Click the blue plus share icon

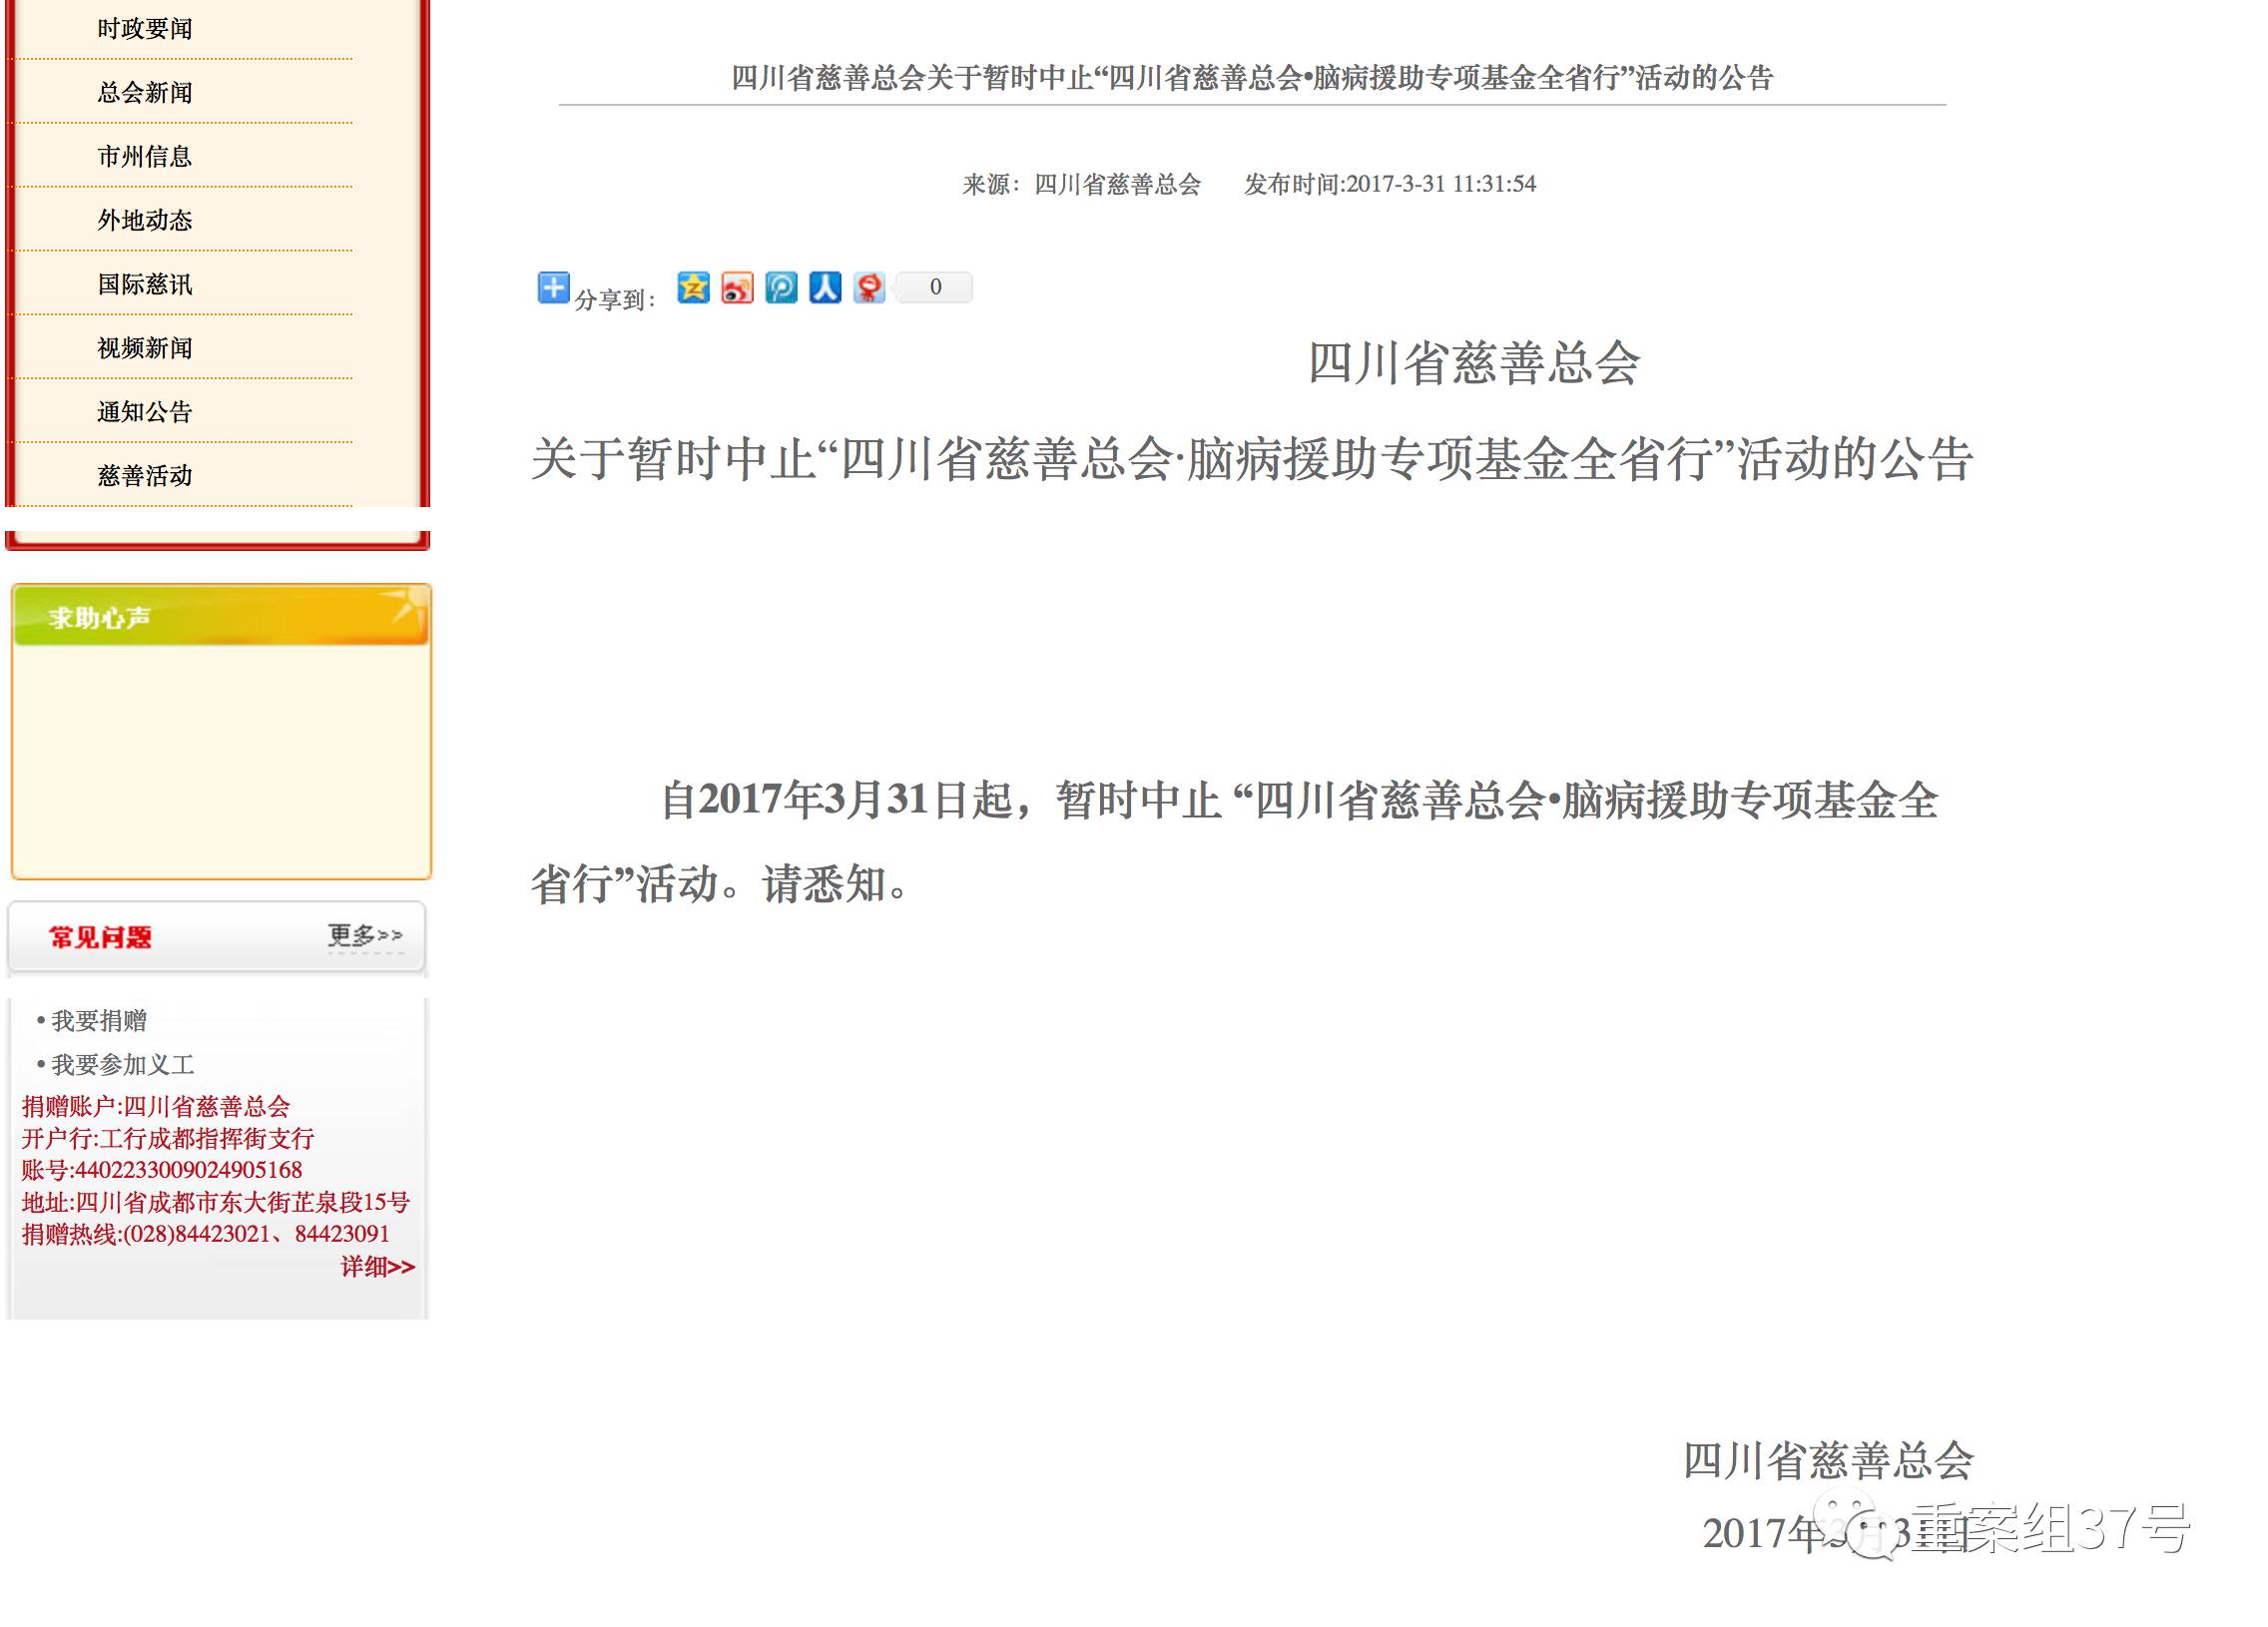[553, 288]
